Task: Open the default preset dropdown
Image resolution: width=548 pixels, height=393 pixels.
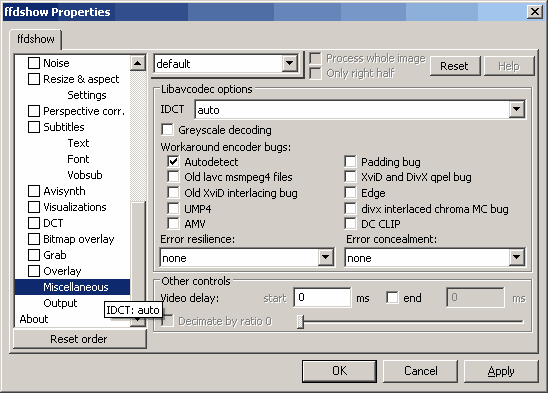Action: 289,64
